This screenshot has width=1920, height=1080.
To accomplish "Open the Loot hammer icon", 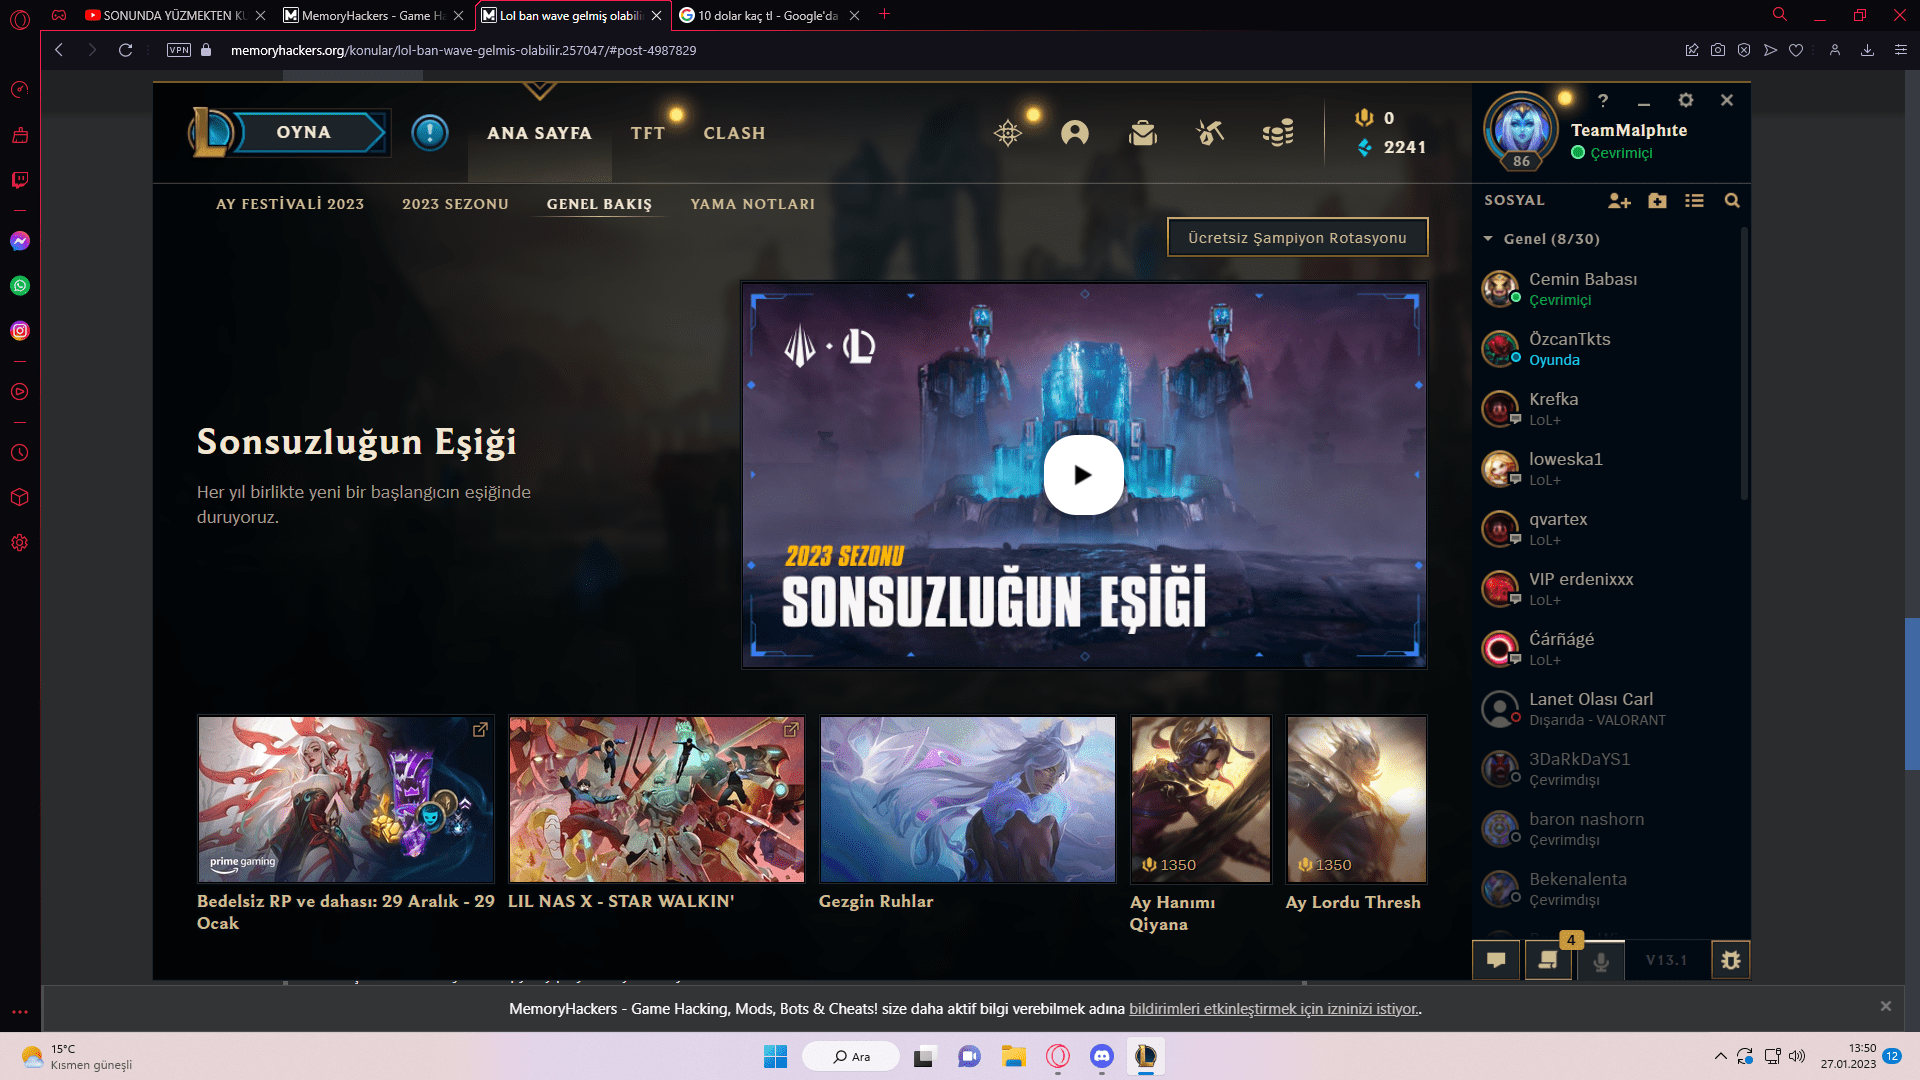I will point(1210,133).
